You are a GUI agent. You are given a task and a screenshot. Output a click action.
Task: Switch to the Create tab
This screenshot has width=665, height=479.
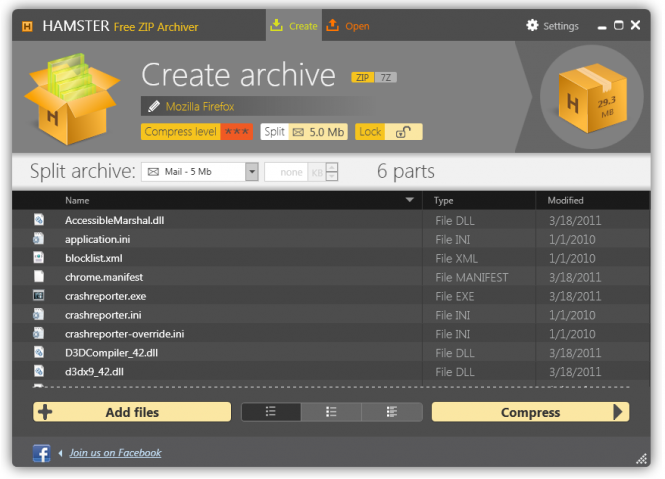pyautogui.click(x=294, y=26)
